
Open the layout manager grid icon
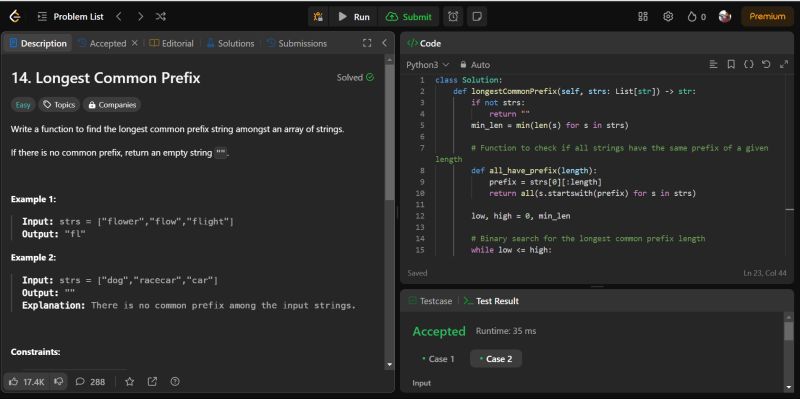[643, 17]
